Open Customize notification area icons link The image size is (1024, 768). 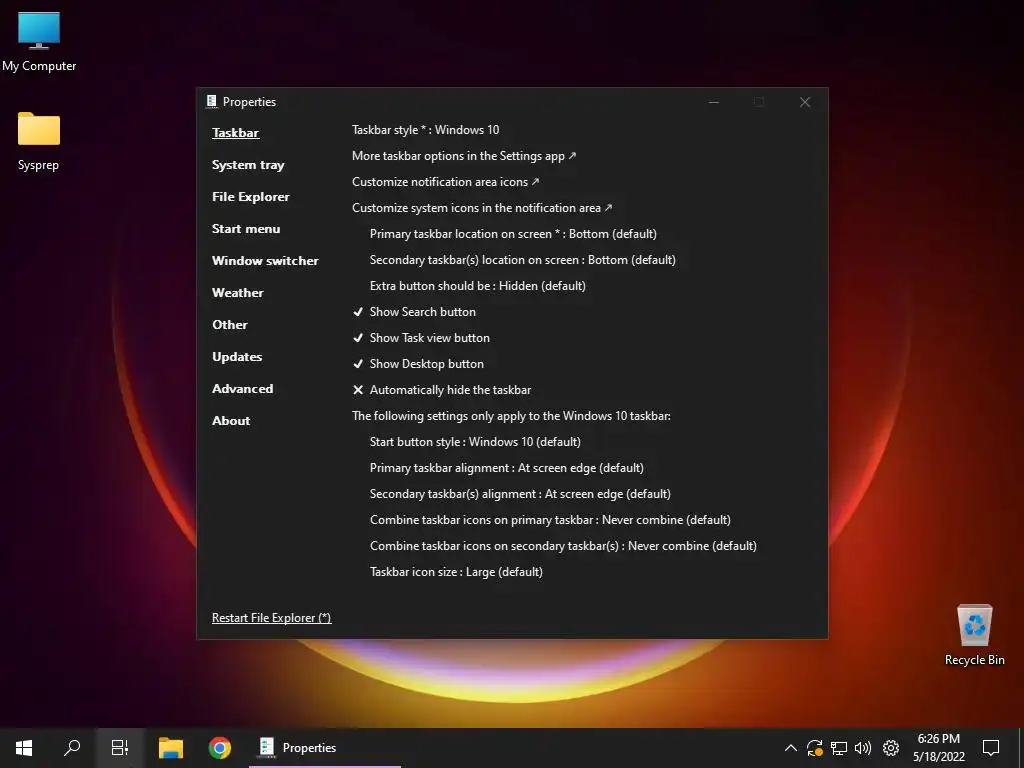[x=445, y=182]
